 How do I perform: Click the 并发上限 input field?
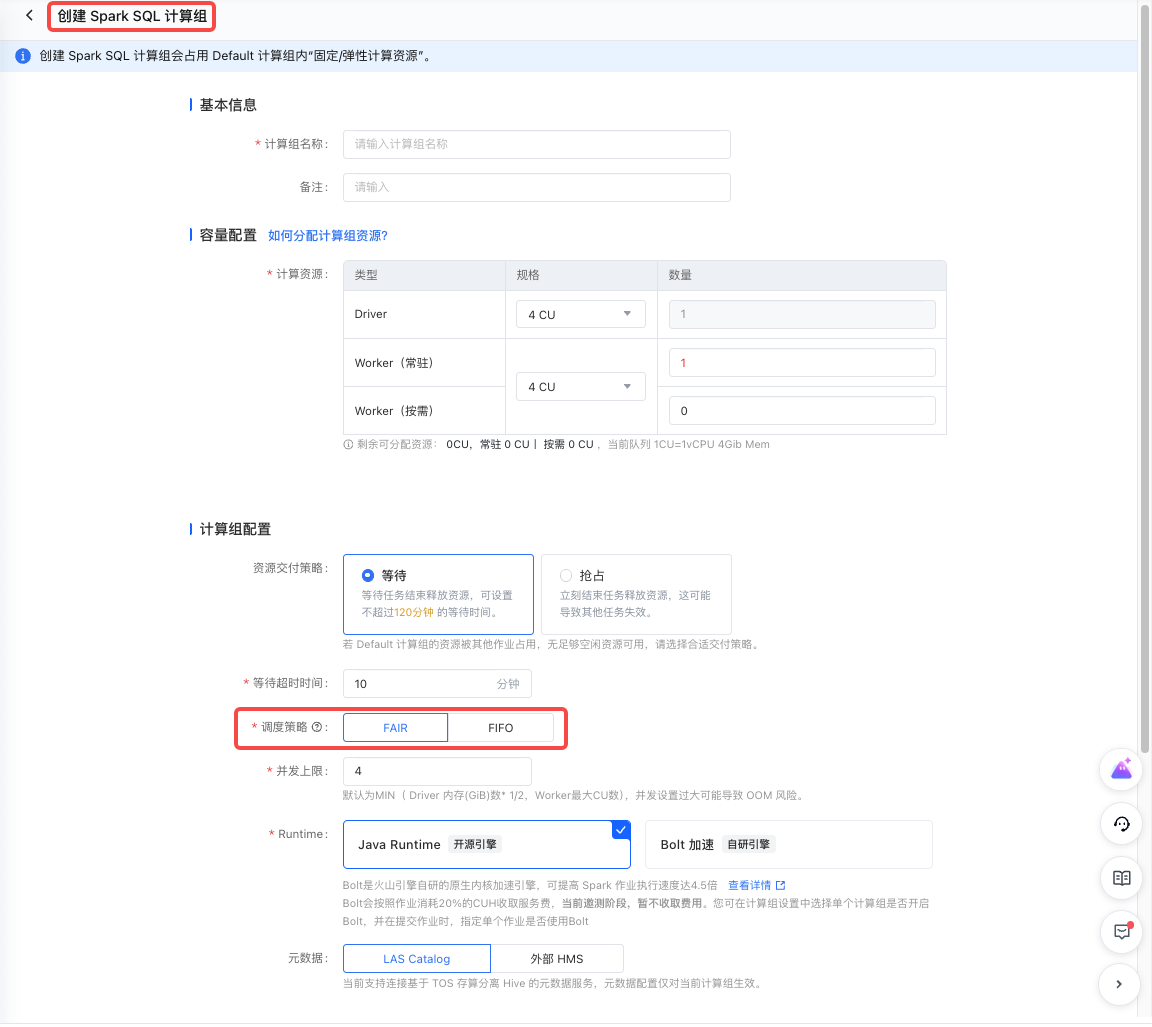coord(436,771)
